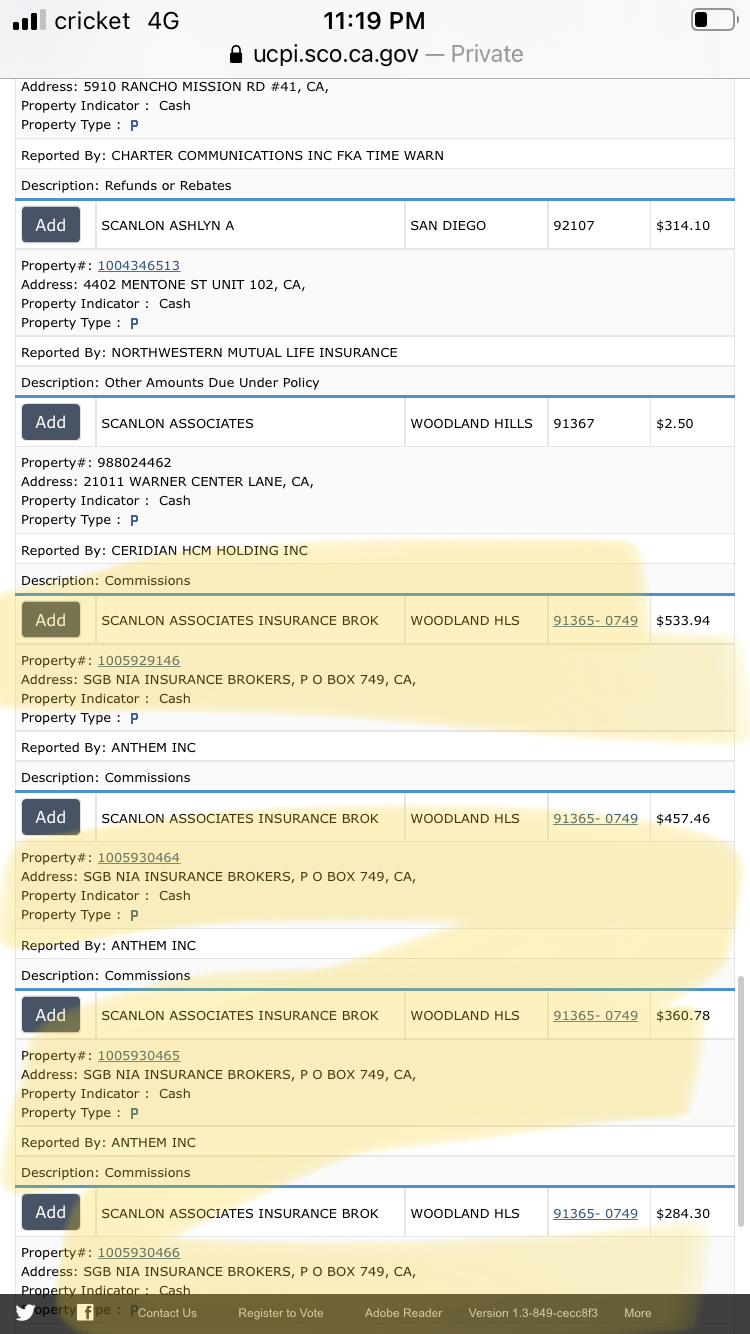Open property number 1005929146 link
The height and width of the screenshot is (1334, 750).
pyautogui.click(x=138, y=660)
